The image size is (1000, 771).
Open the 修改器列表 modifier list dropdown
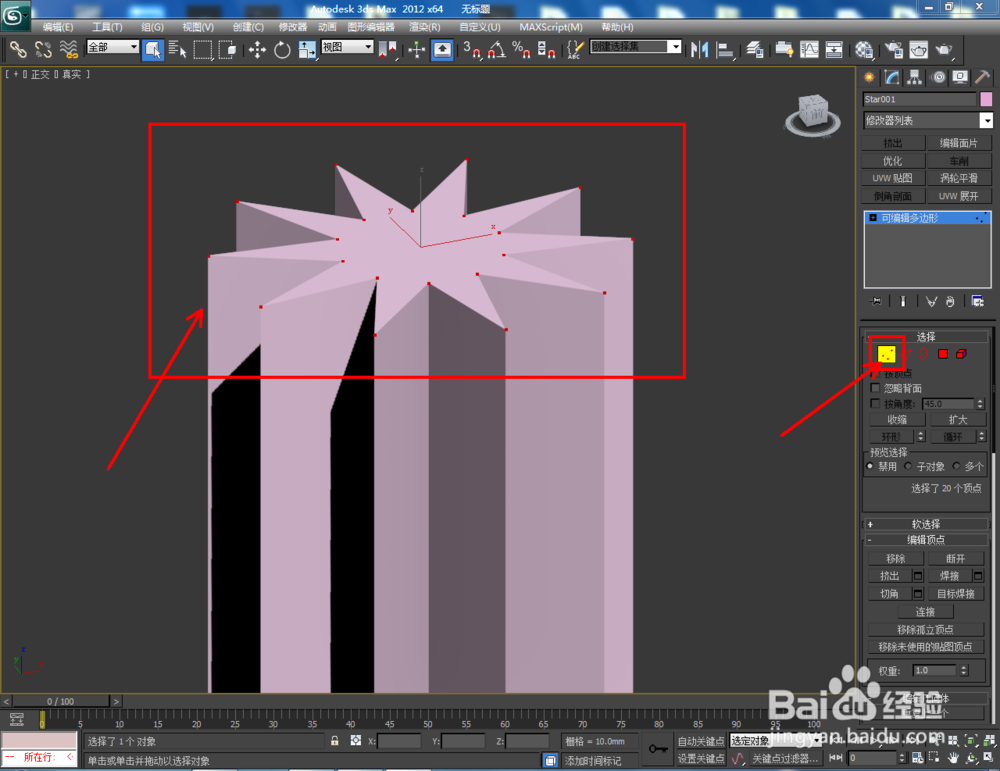pyautogui.click(x=928, y=120)
